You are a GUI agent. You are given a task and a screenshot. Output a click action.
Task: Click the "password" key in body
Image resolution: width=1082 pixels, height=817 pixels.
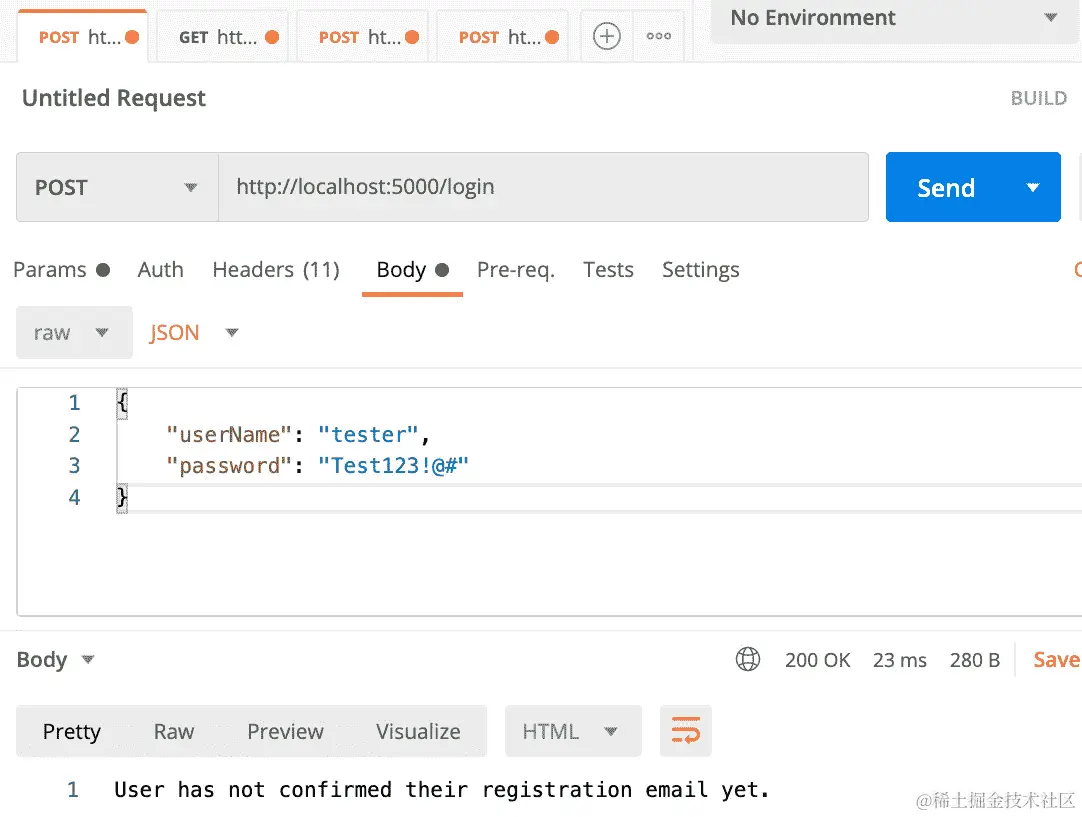tap(229, 466)
